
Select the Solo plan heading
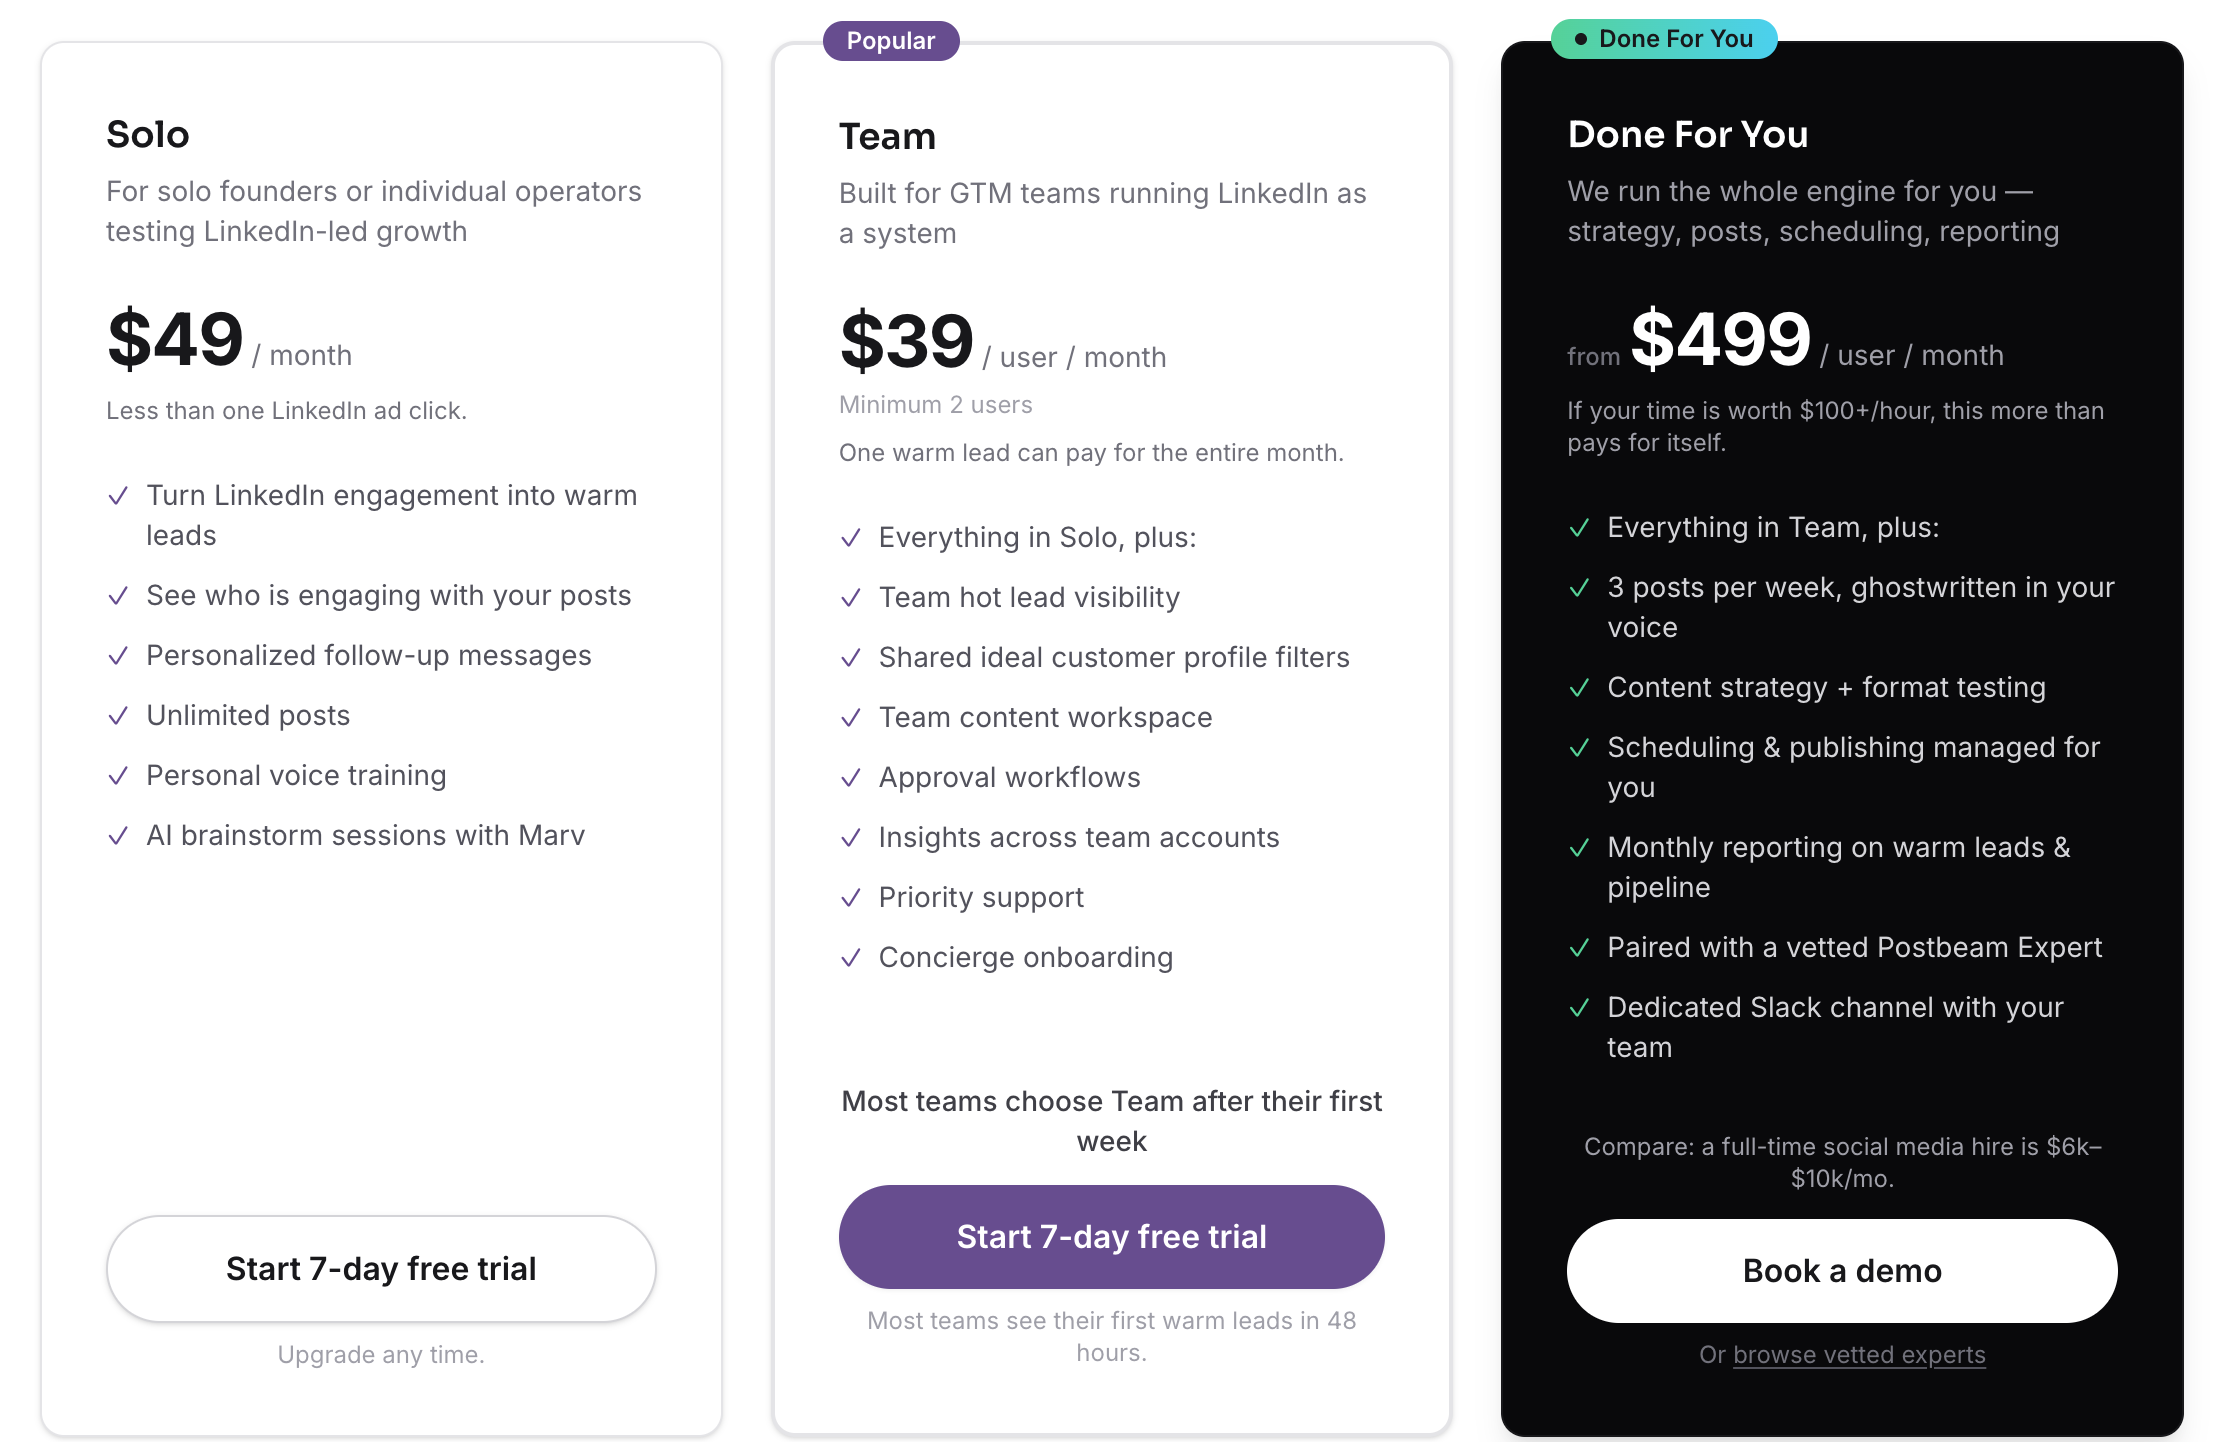click(x=148, y=133)
